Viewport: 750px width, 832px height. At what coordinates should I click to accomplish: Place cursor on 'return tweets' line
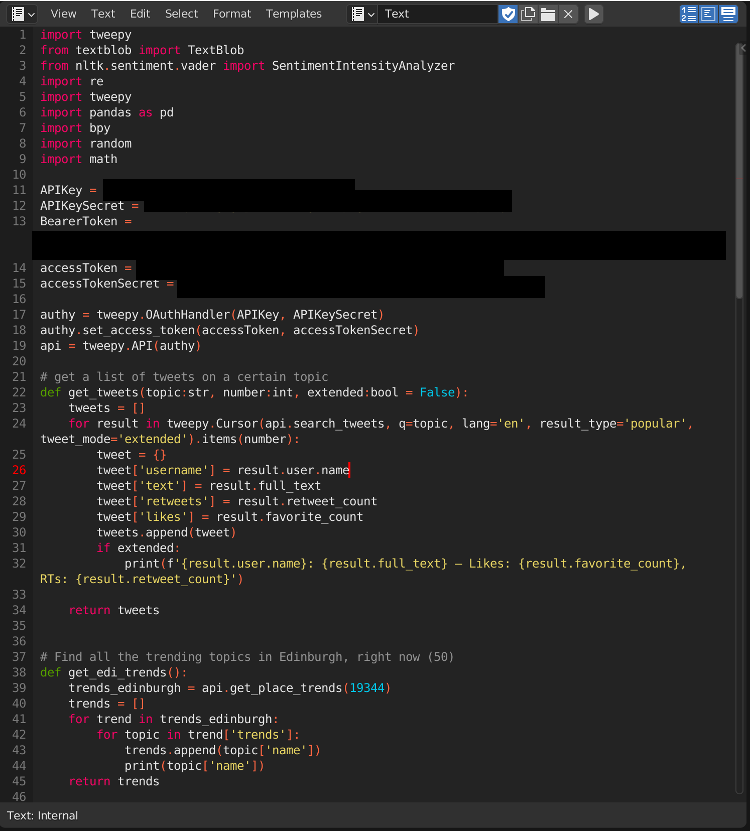[114, 610]
